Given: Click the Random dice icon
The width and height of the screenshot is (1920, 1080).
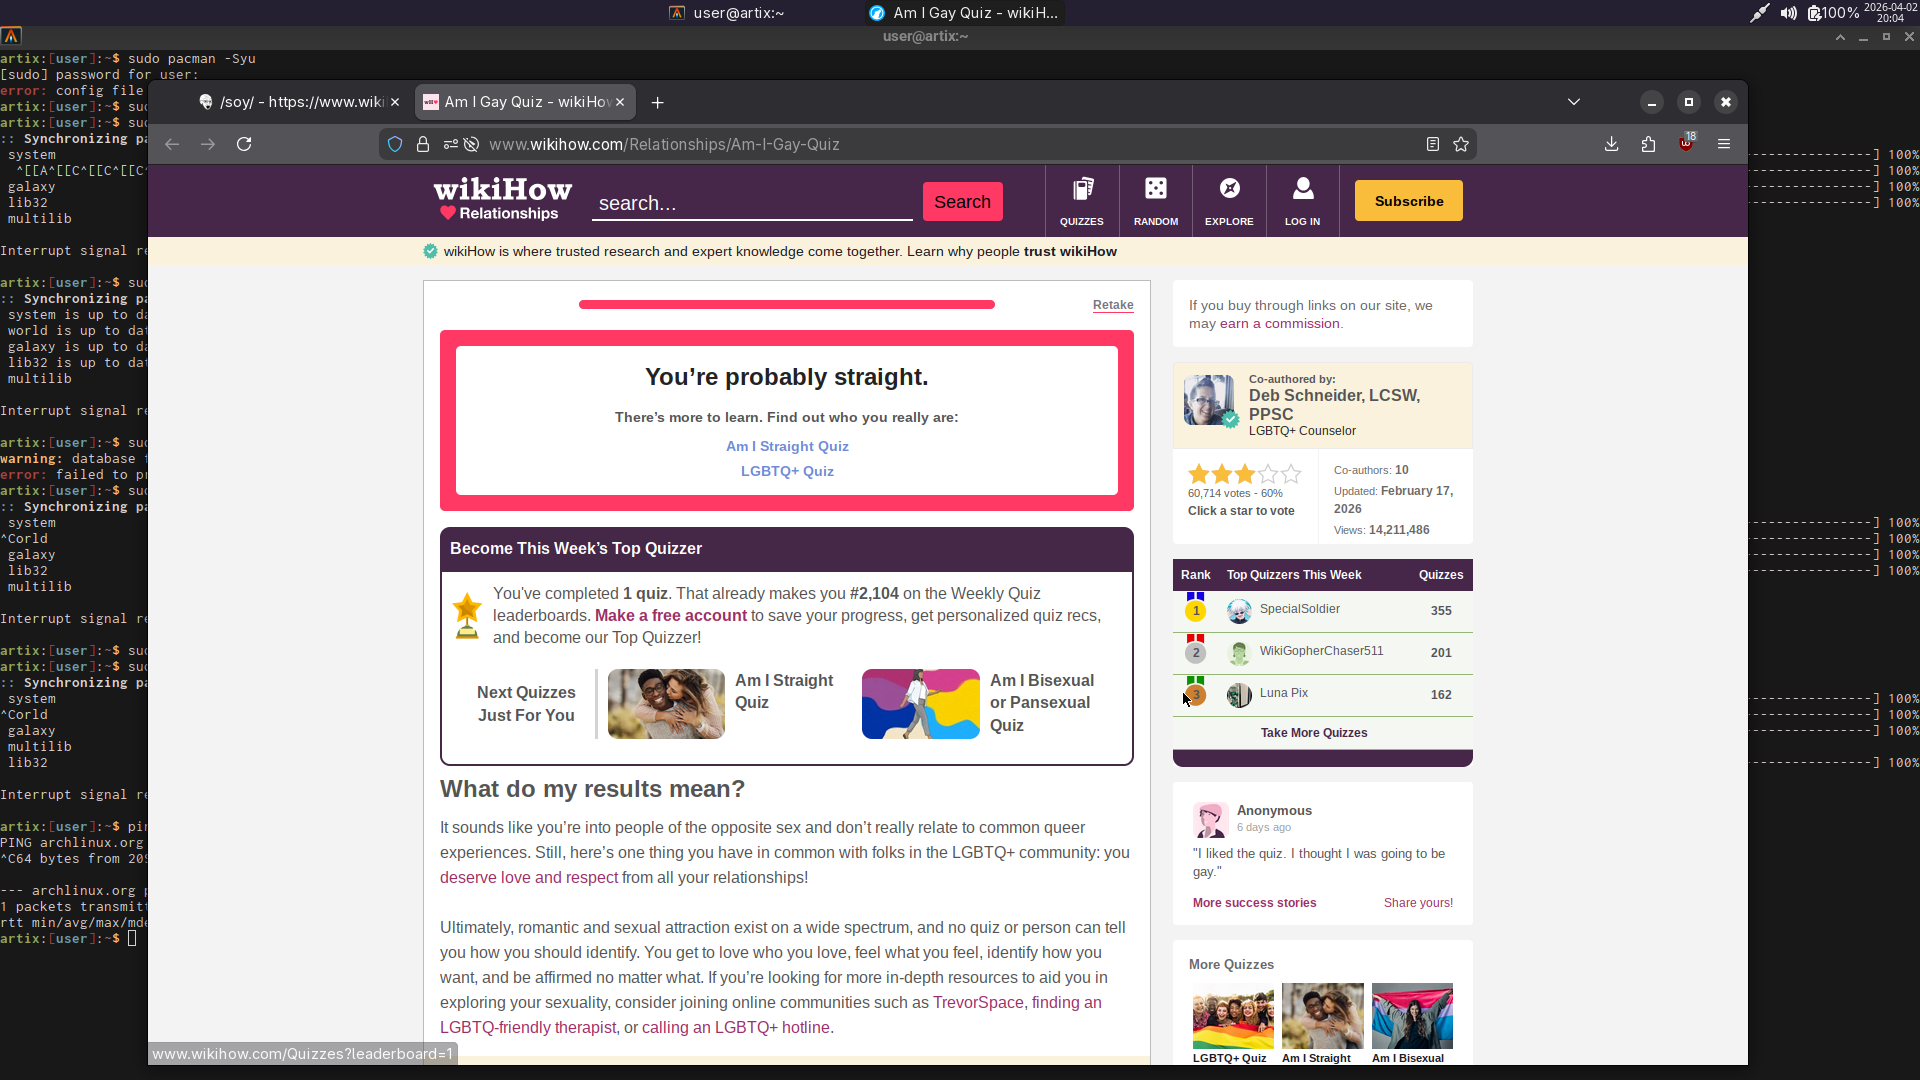Looking at the screenshot, I should (1156, 190).
